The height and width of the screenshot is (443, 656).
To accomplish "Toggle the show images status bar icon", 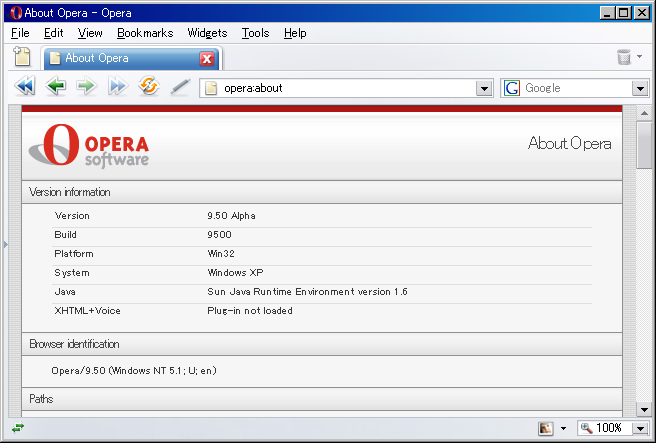I will (546, 428).
